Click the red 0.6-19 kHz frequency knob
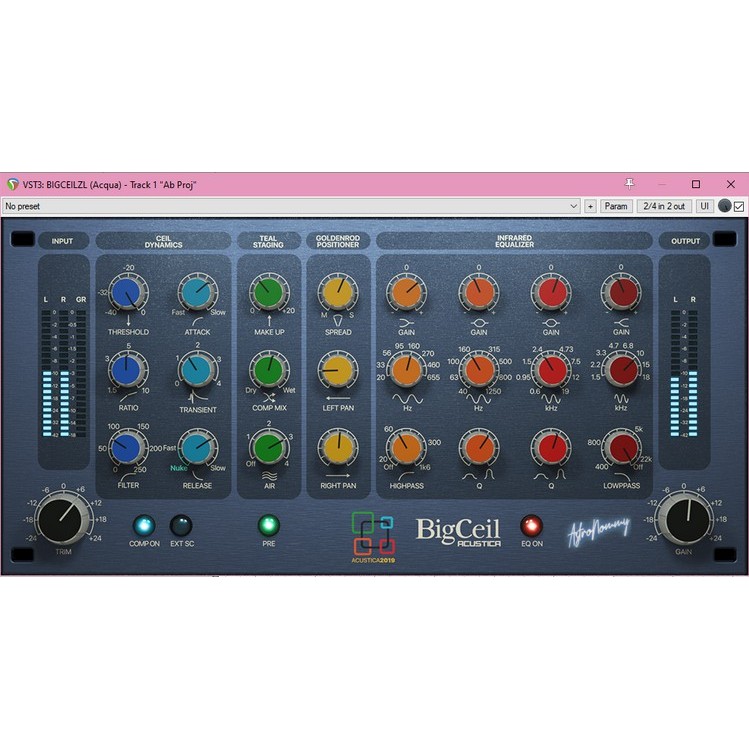 click(x=551, y=370)
